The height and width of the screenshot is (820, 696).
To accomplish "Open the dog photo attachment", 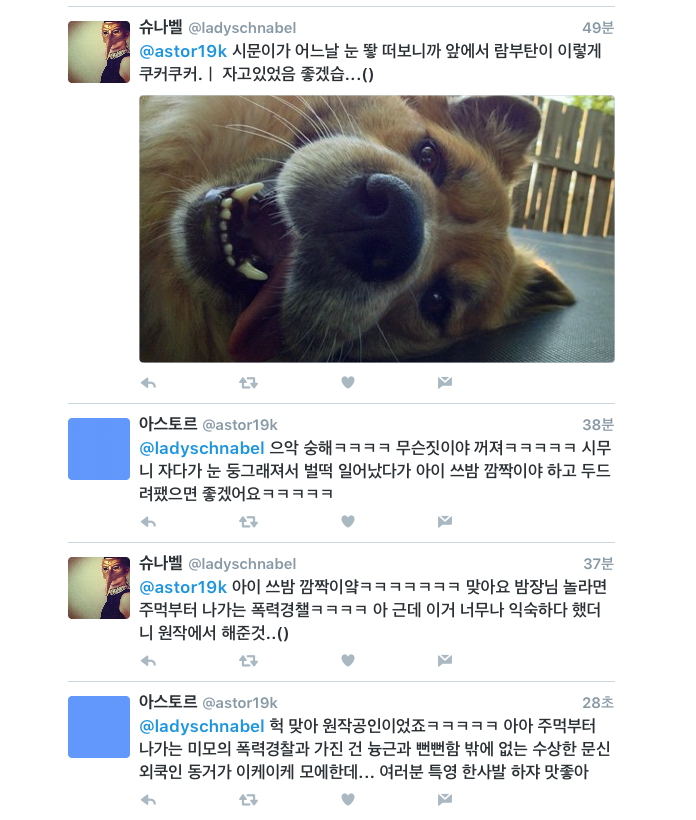I will 376,229.
